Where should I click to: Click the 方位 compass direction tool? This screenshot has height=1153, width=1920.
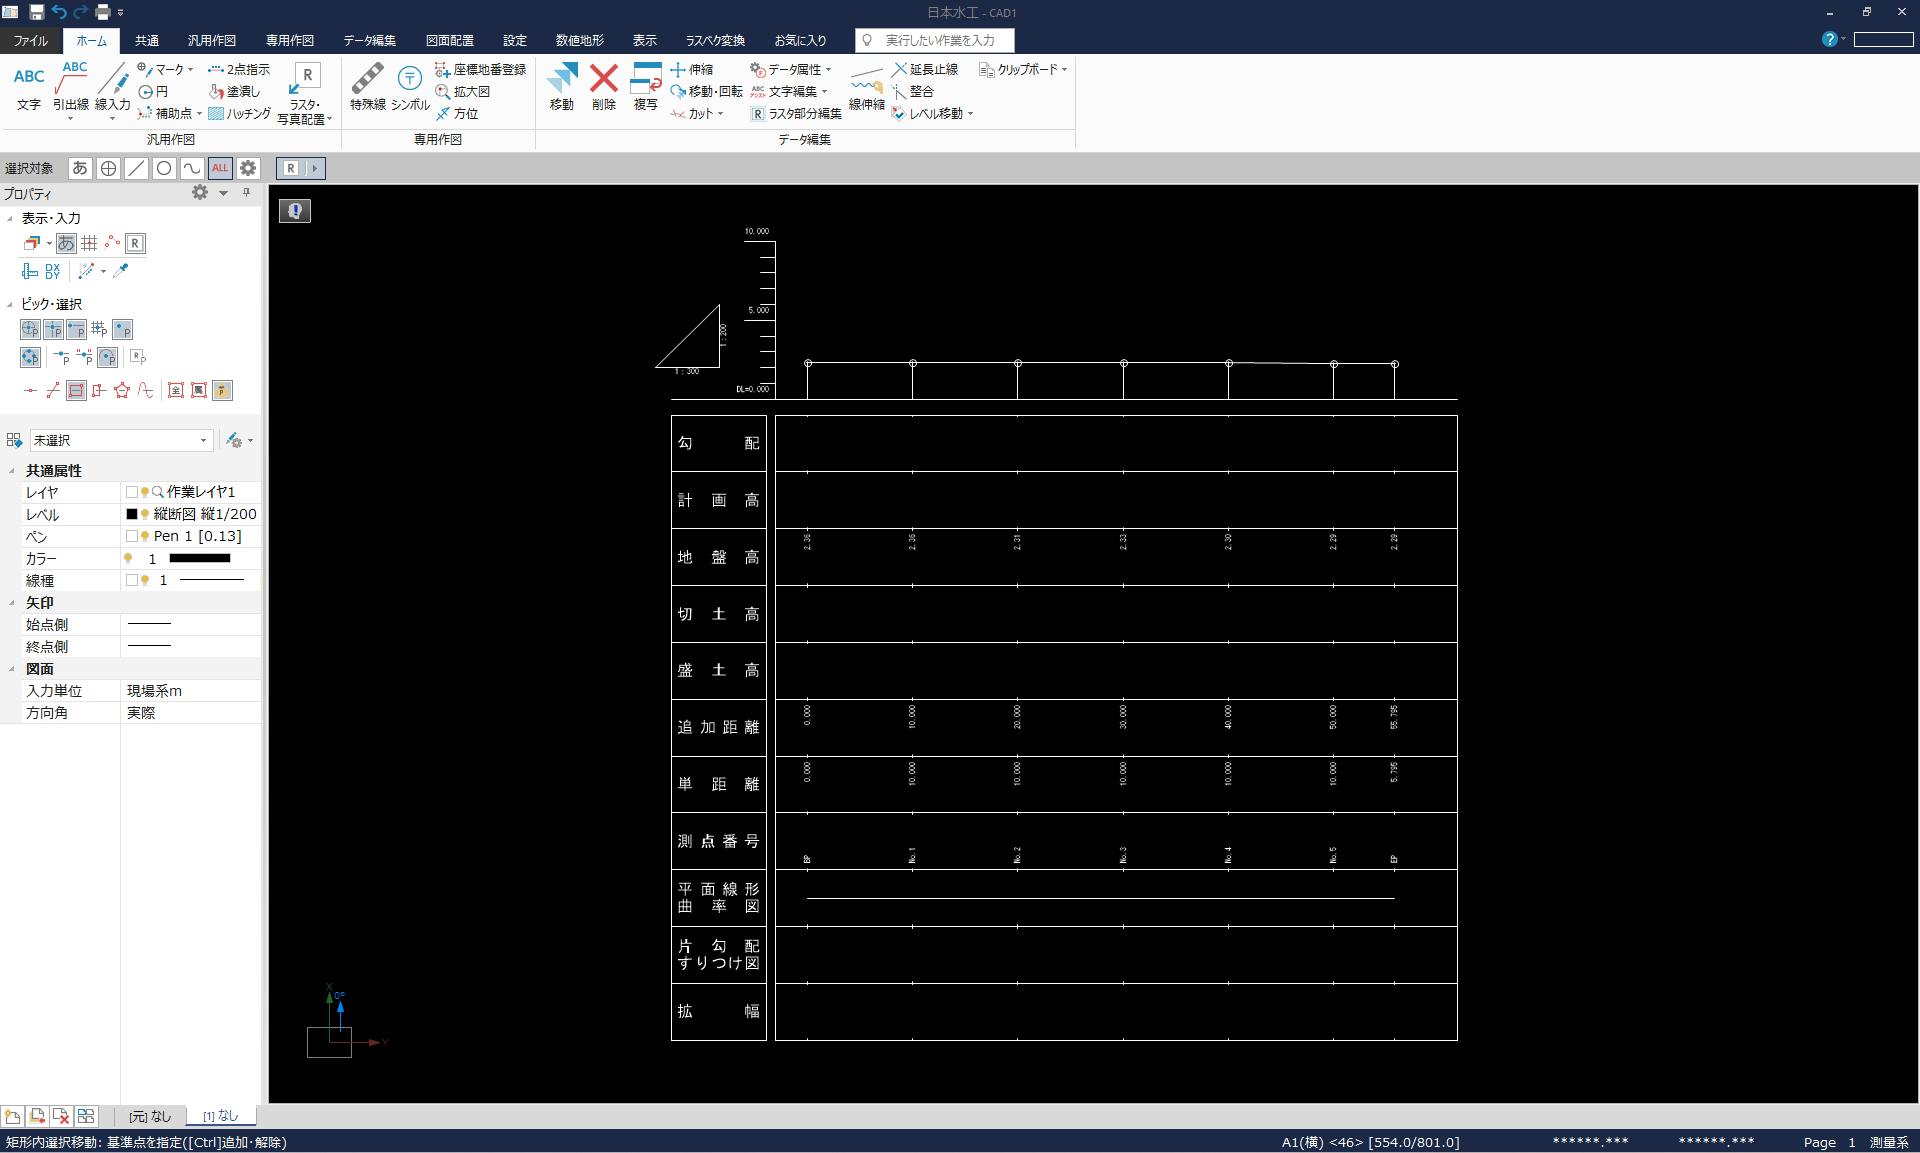pos(457,113)
